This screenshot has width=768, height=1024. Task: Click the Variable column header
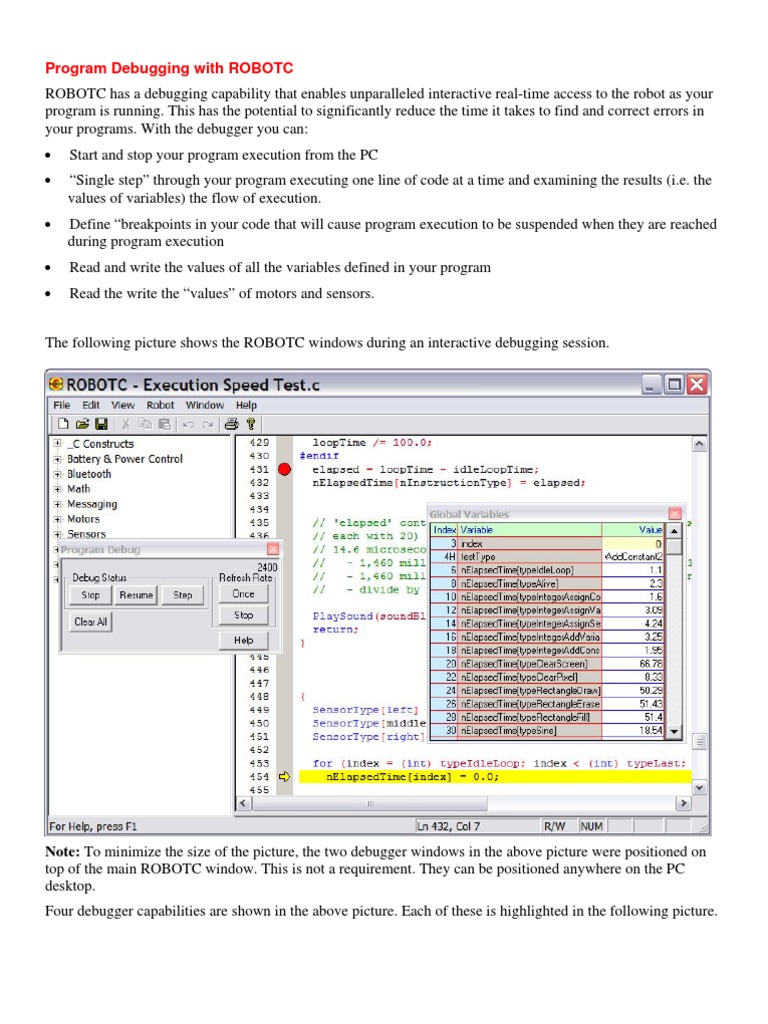[530, 530]
